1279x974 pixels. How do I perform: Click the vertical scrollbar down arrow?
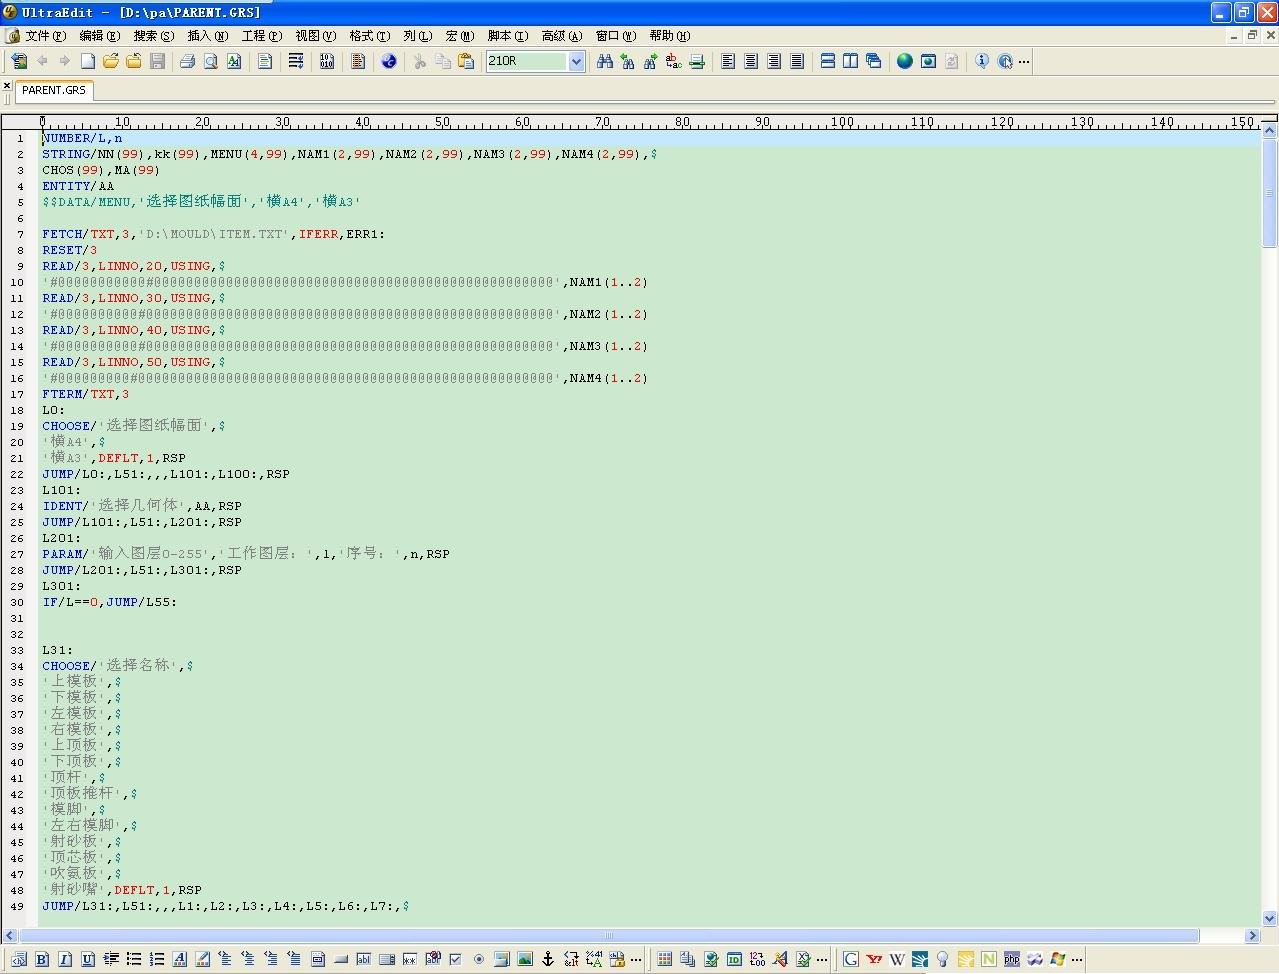[1270, 918]
